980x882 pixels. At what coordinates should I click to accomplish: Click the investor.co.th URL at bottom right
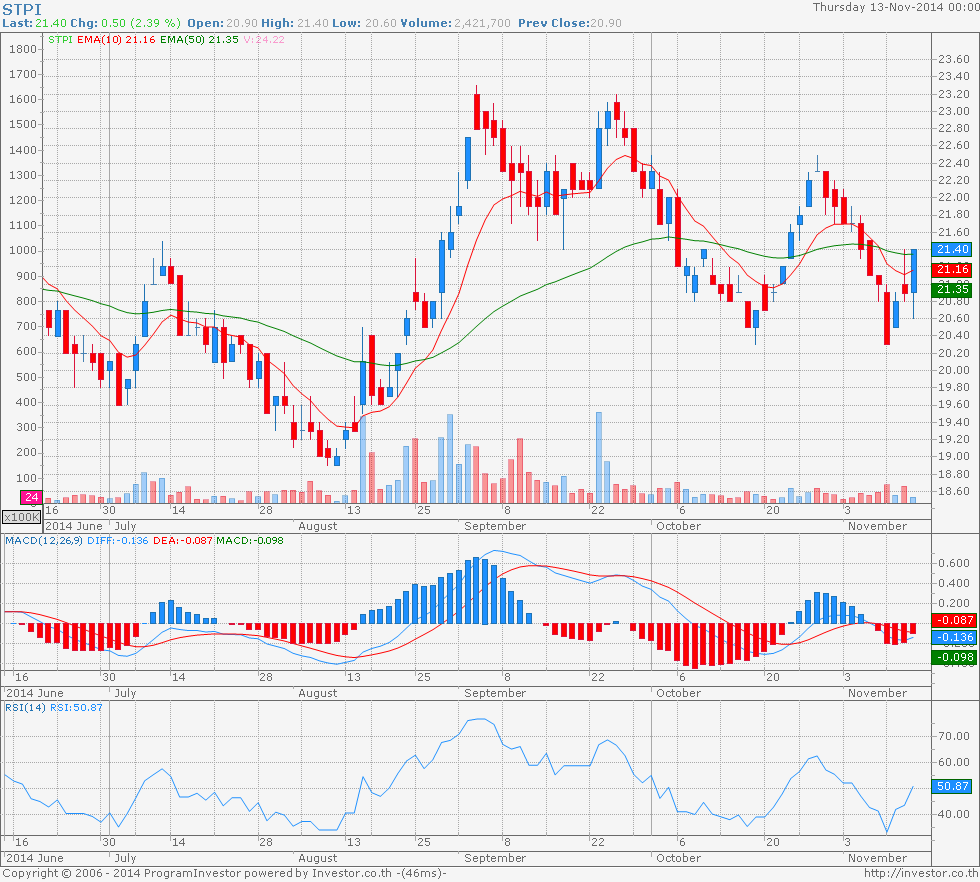point(920,873)
